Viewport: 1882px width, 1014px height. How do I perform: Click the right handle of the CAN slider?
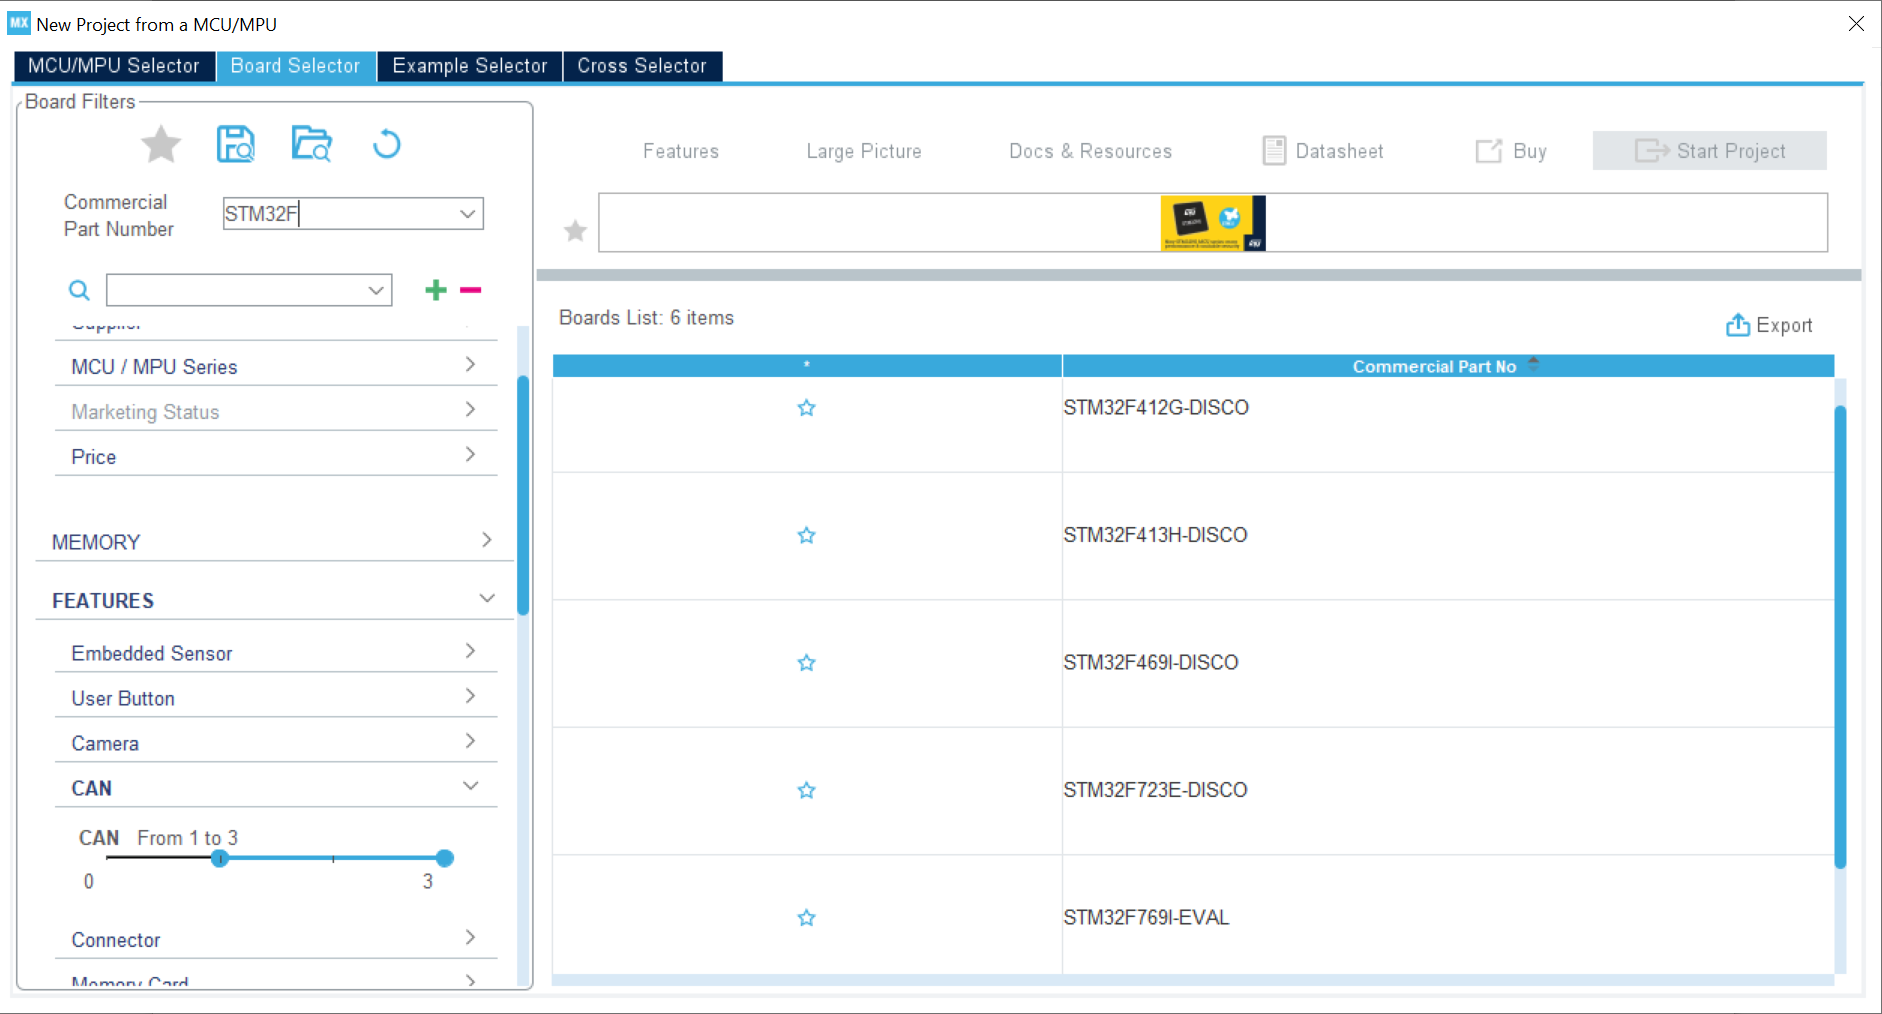[x=445, y=858]
